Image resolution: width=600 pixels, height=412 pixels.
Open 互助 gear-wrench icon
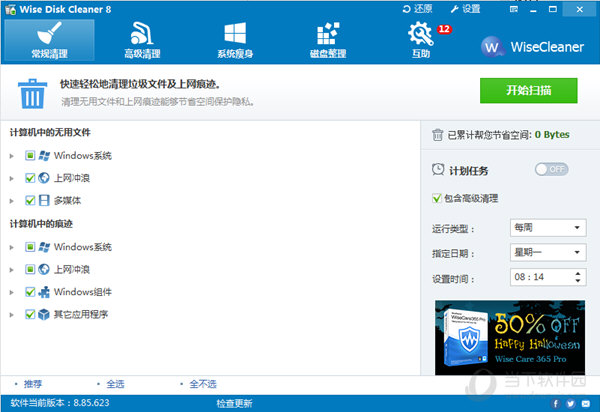pyautogui.click(x=419, y=39)
